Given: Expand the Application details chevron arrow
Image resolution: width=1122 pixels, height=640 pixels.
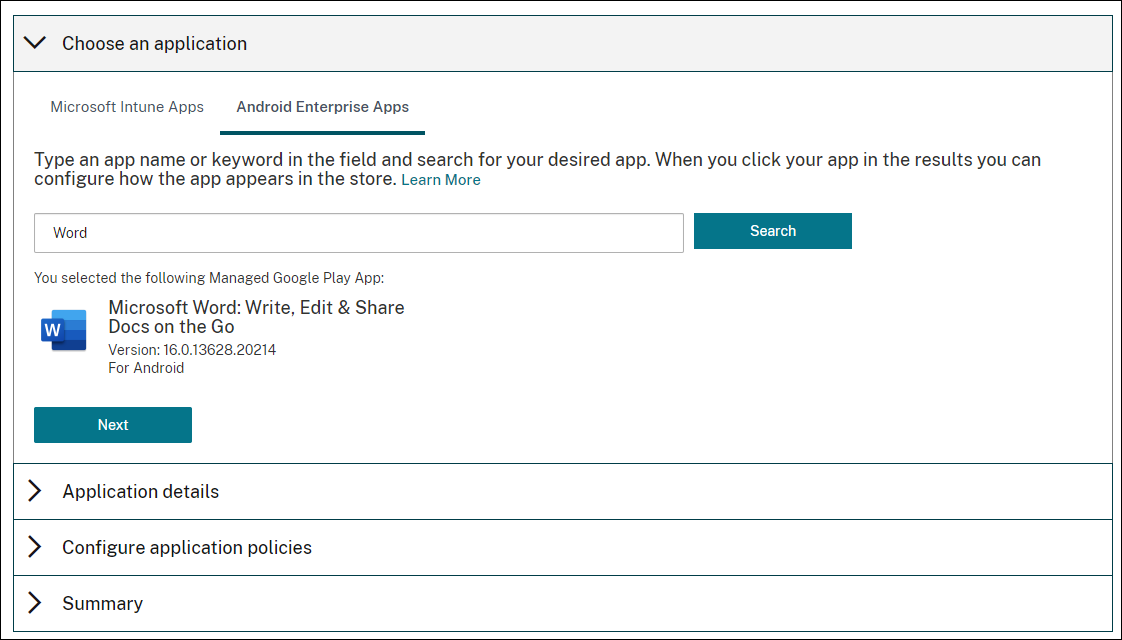Looking at the screenshot, I should [35, 491].
